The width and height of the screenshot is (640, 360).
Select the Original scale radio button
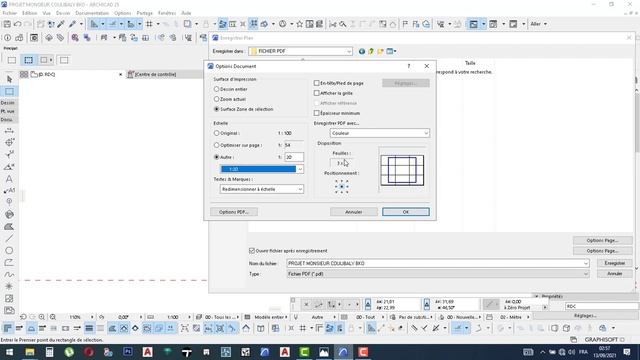point(217,133)
